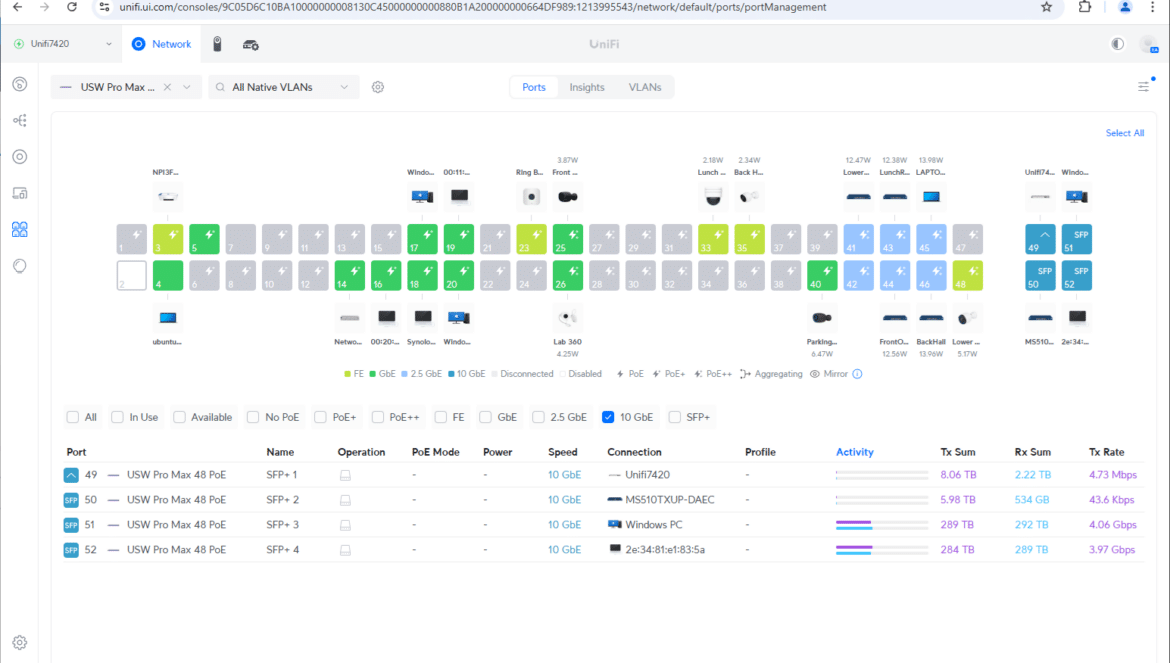Screen dimensions: 1170x663
Task: Open the Ports manager icon in the sidebar
Action: [20, 229]
